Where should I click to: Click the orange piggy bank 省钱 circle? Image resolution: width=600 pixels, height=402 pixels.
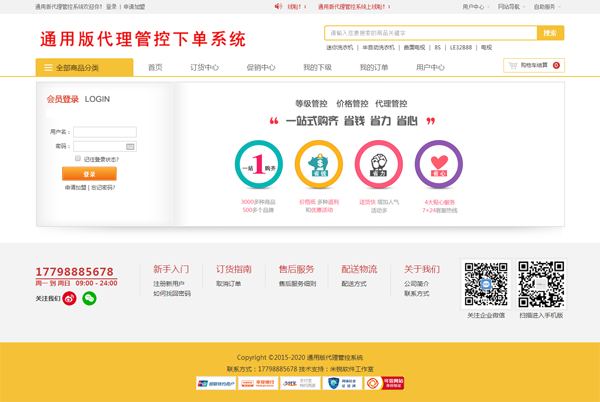click(x=319, y=164)
